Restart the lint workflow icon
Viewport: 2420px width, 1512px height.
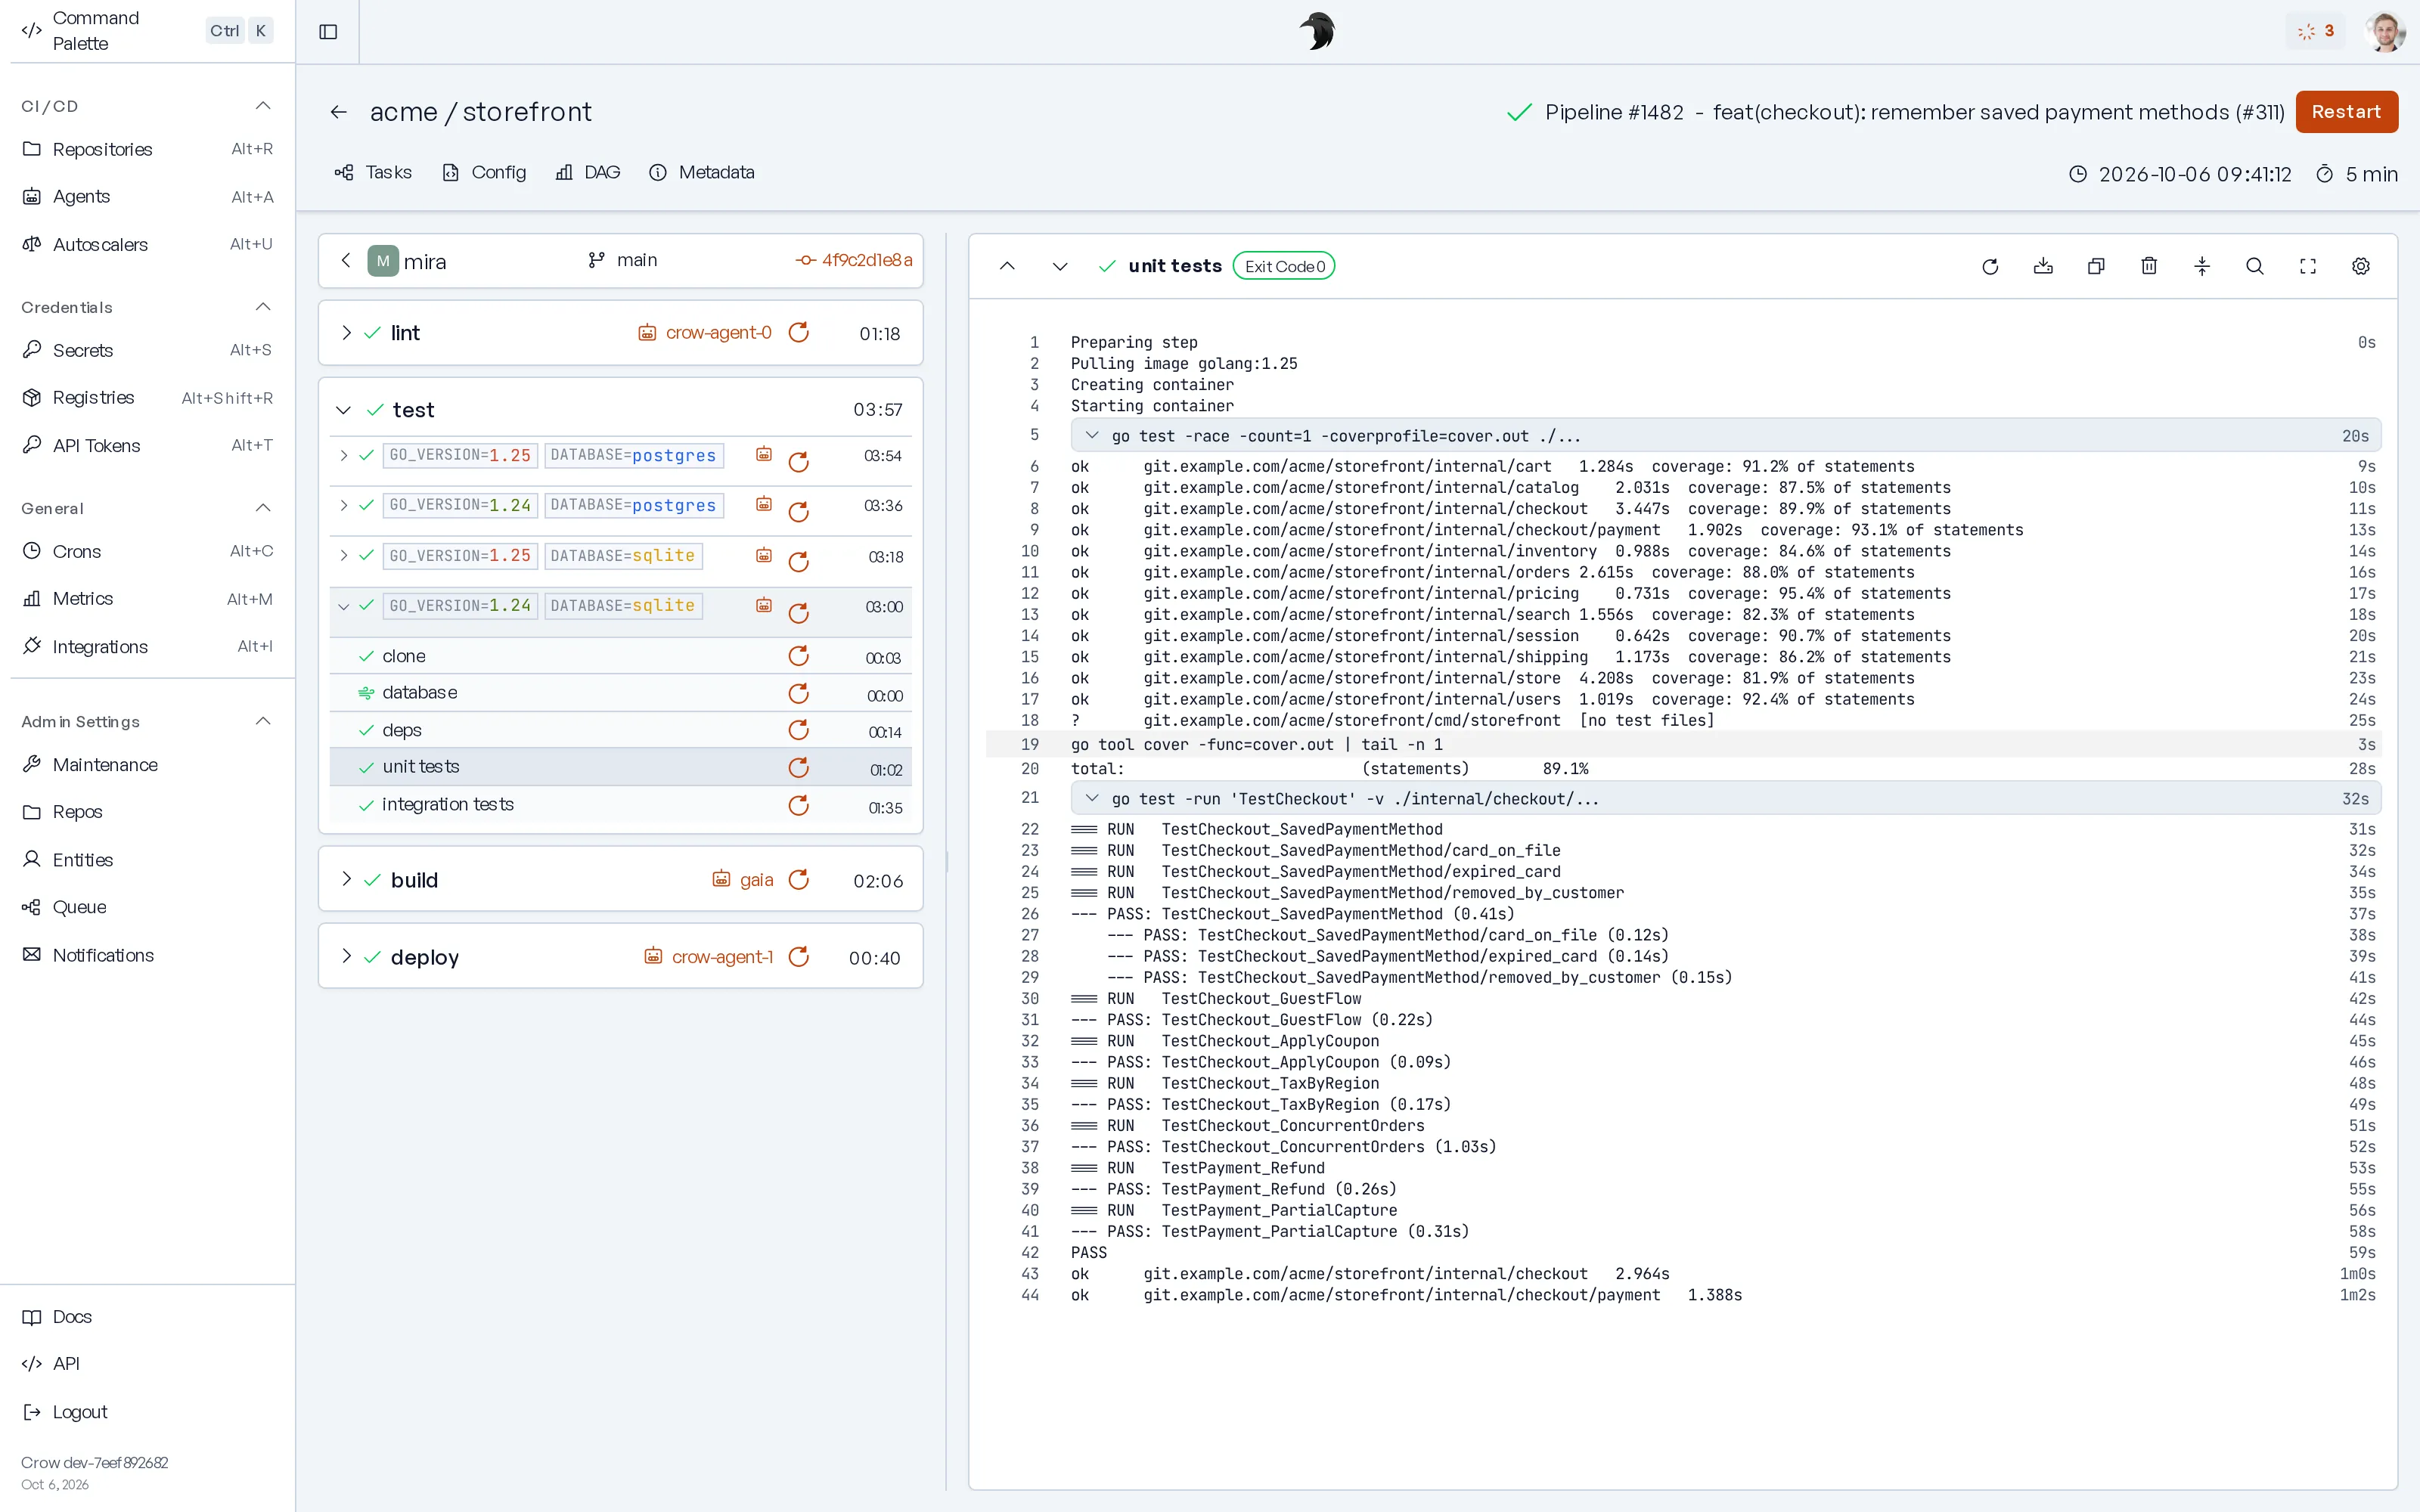799,333
